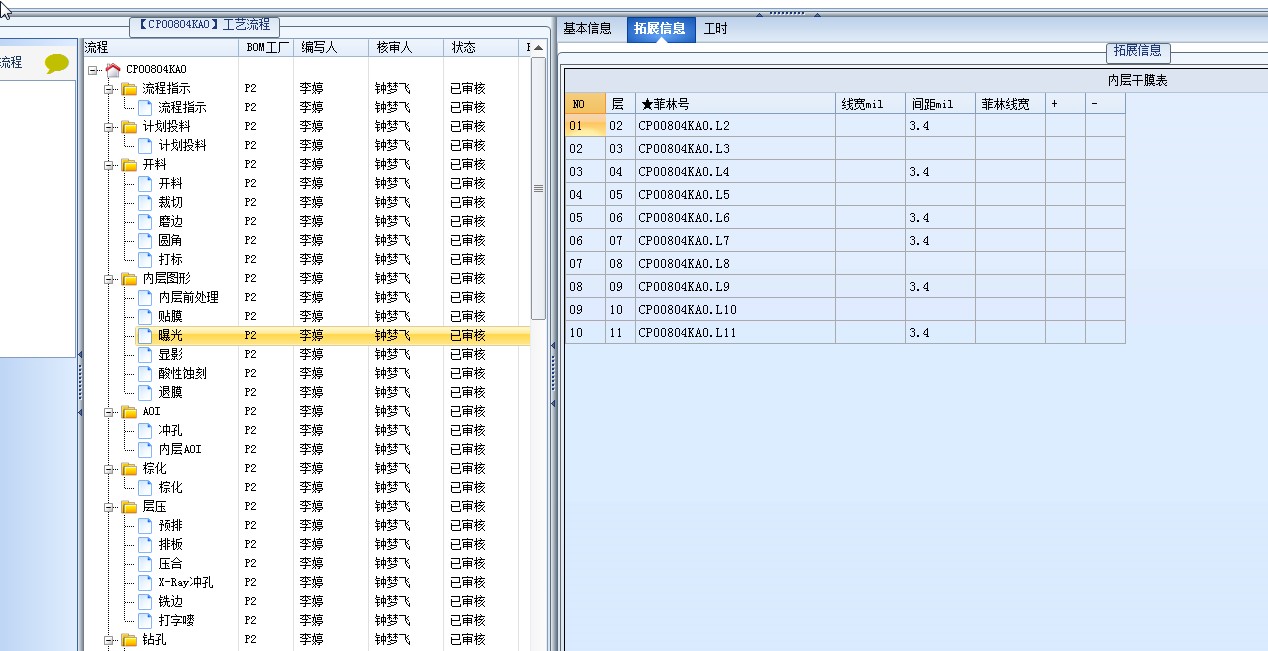Collapse the 计划投料 folder node

pos(109,127)
